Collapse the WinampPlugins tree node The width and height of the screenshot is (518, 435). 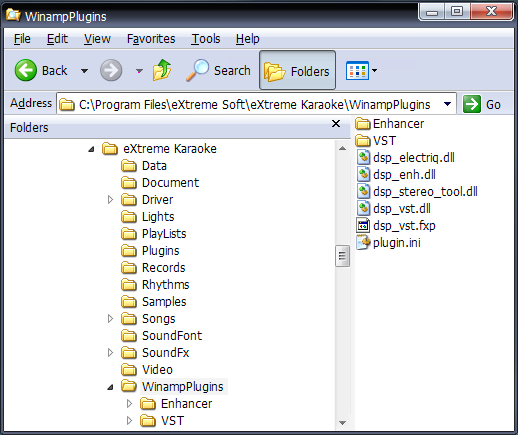click(110, 387)
